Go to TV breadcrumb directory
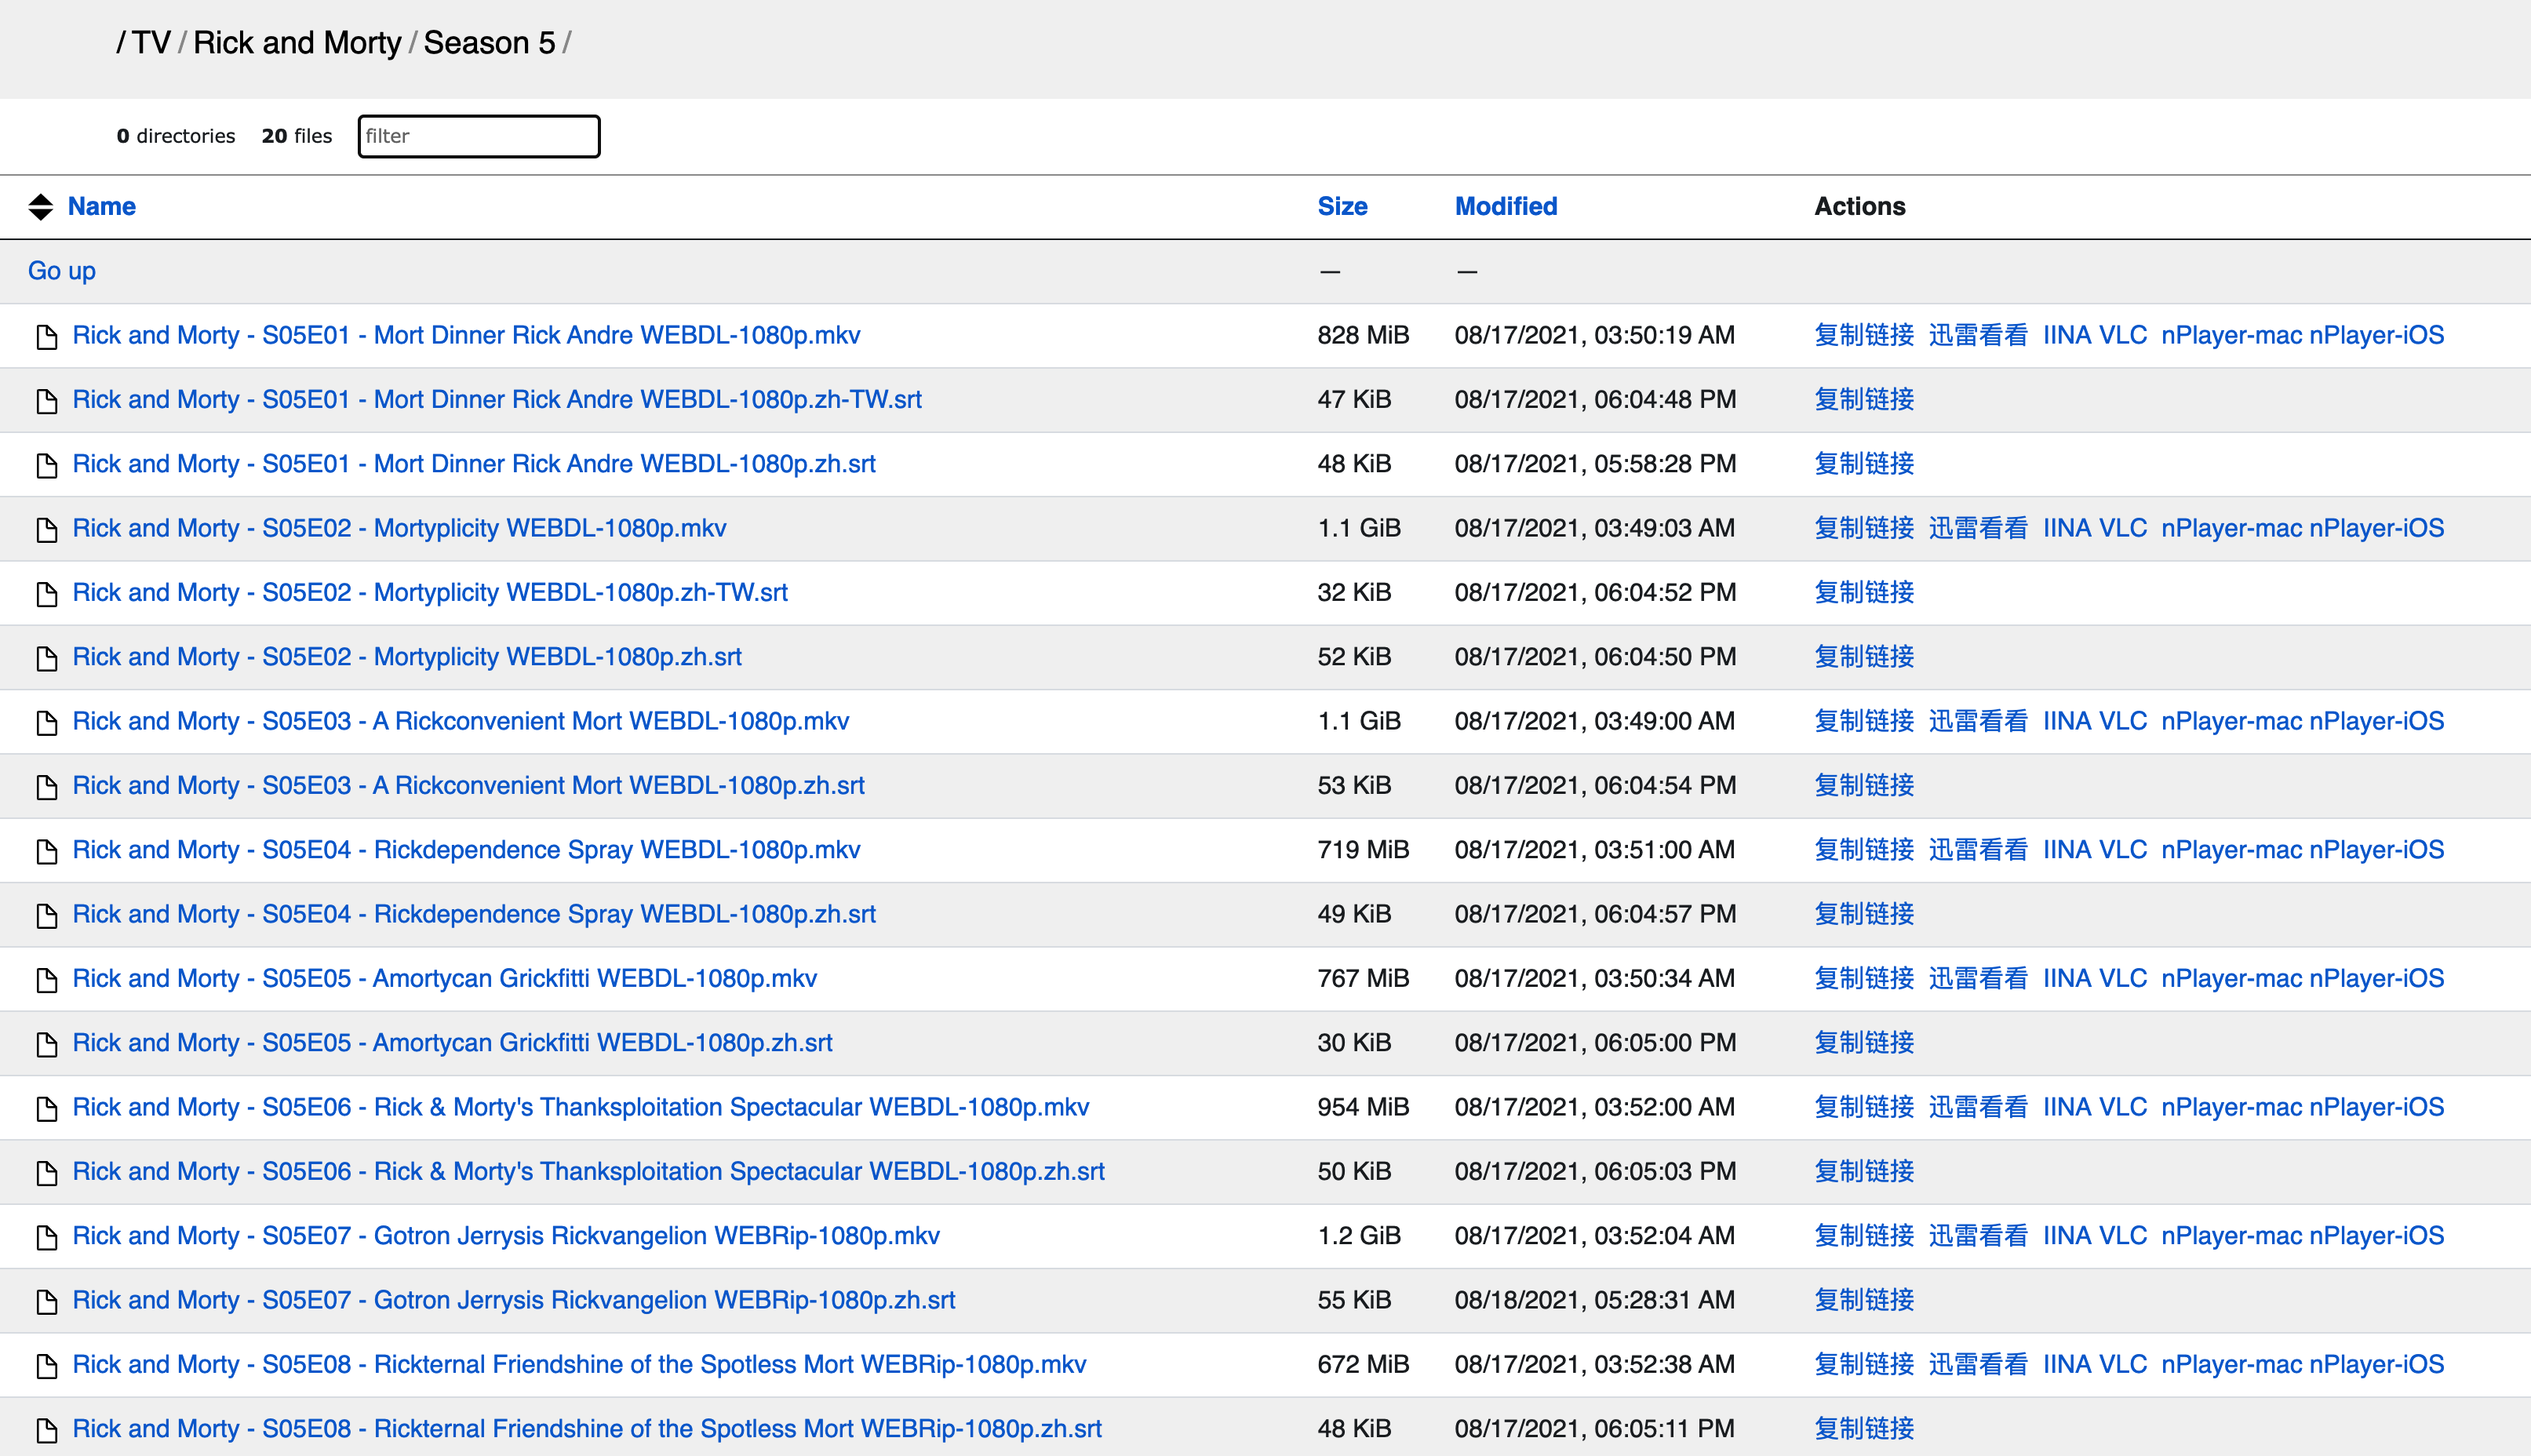 click(151, 43)
